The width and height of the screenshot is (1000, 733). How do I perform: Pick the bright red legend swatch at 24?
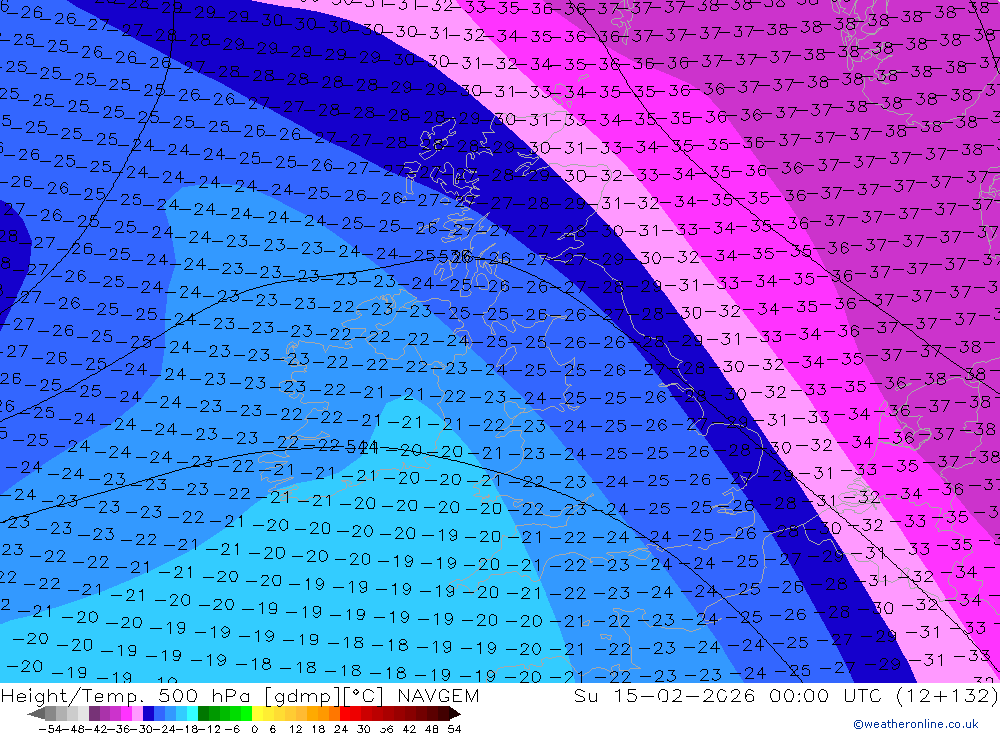(x=344, y=713)
